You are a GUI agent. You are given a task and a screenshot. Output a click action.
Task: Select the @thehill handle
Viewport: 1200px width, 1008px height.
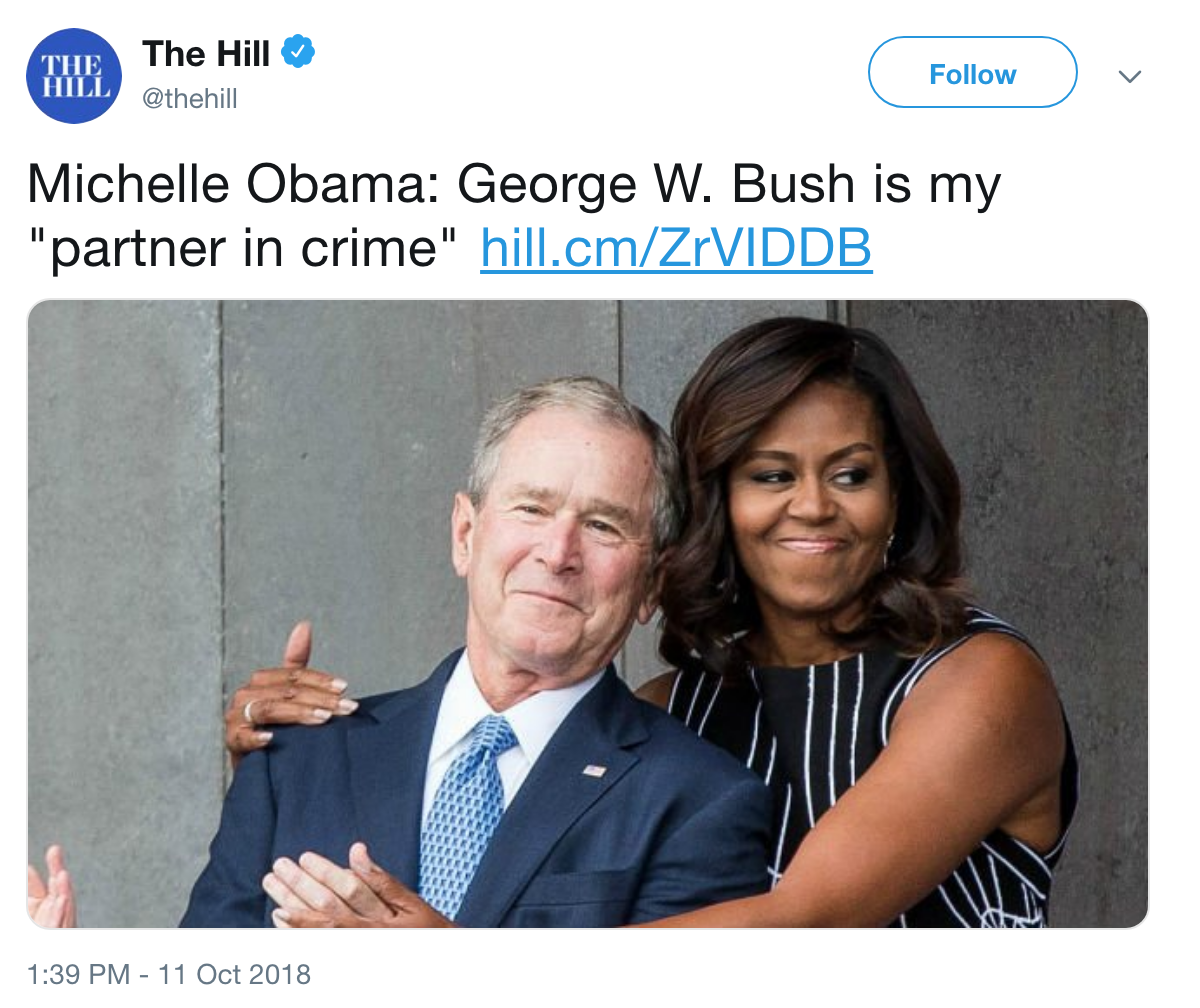click(x=190, y=99)
